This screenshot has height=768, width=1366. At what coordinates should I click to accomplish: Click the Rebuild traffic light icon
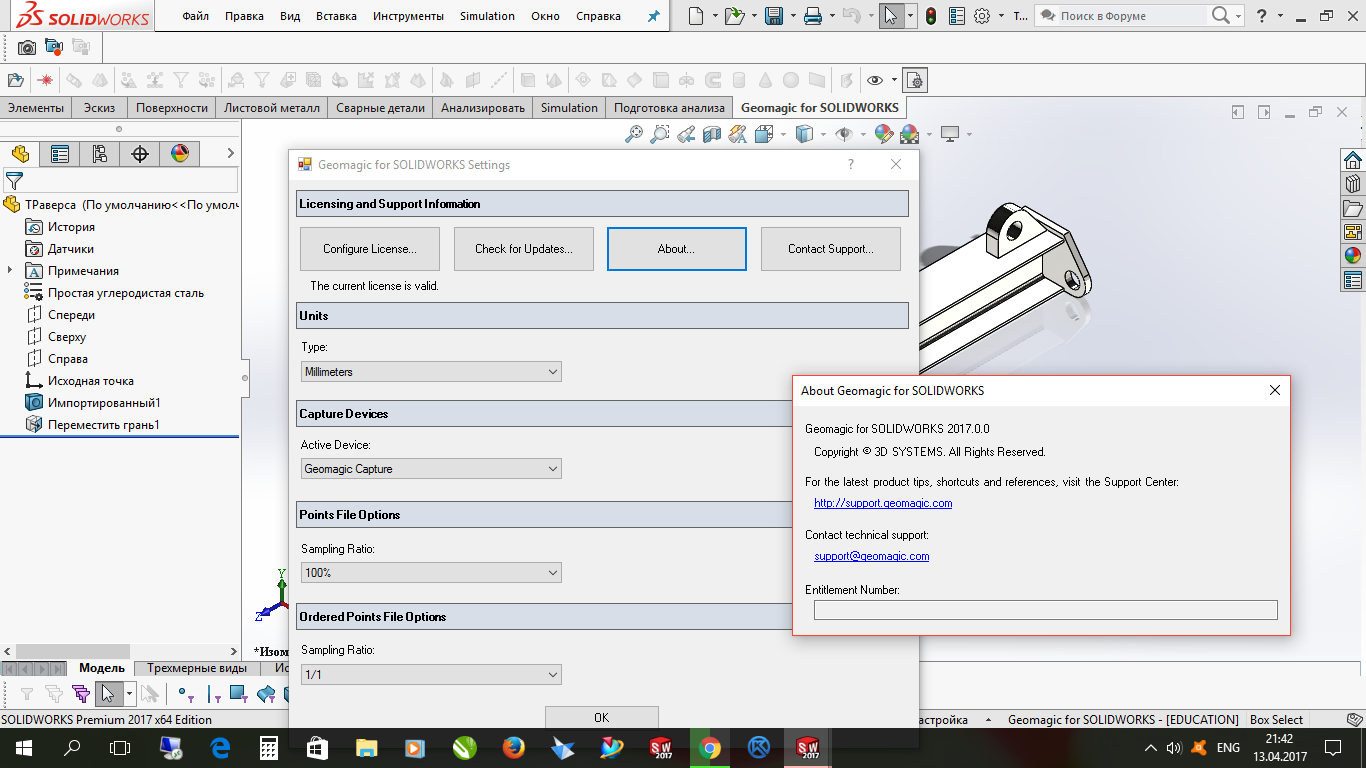point(931,16)
